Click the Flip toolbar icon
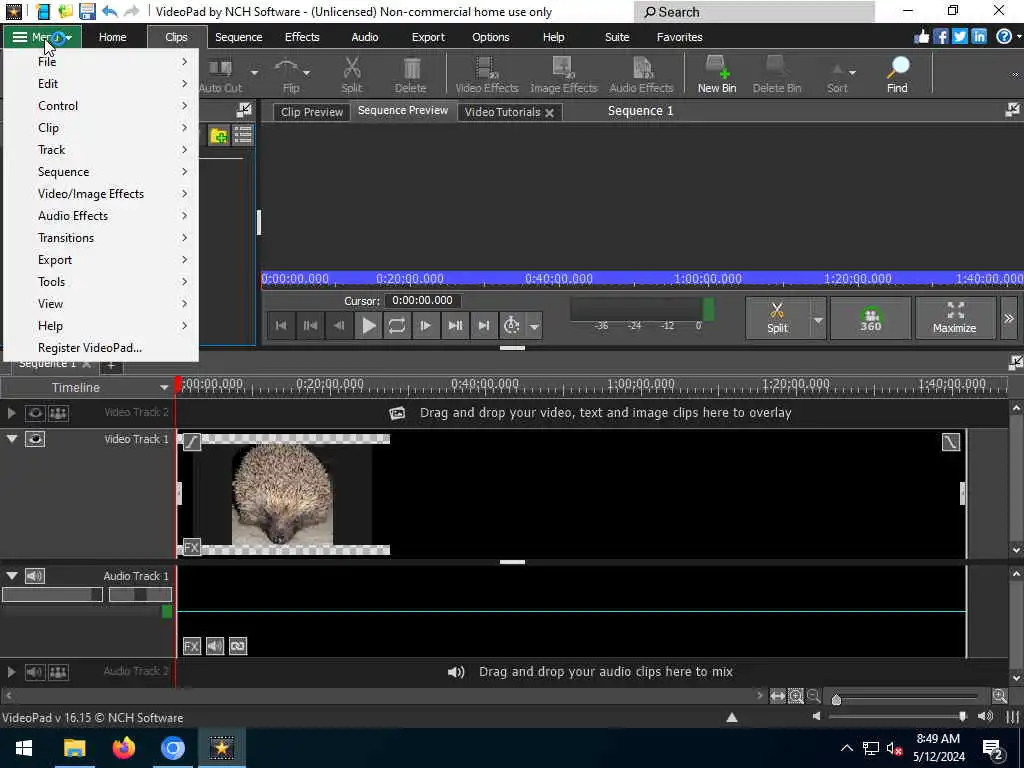 coord(287,75)
